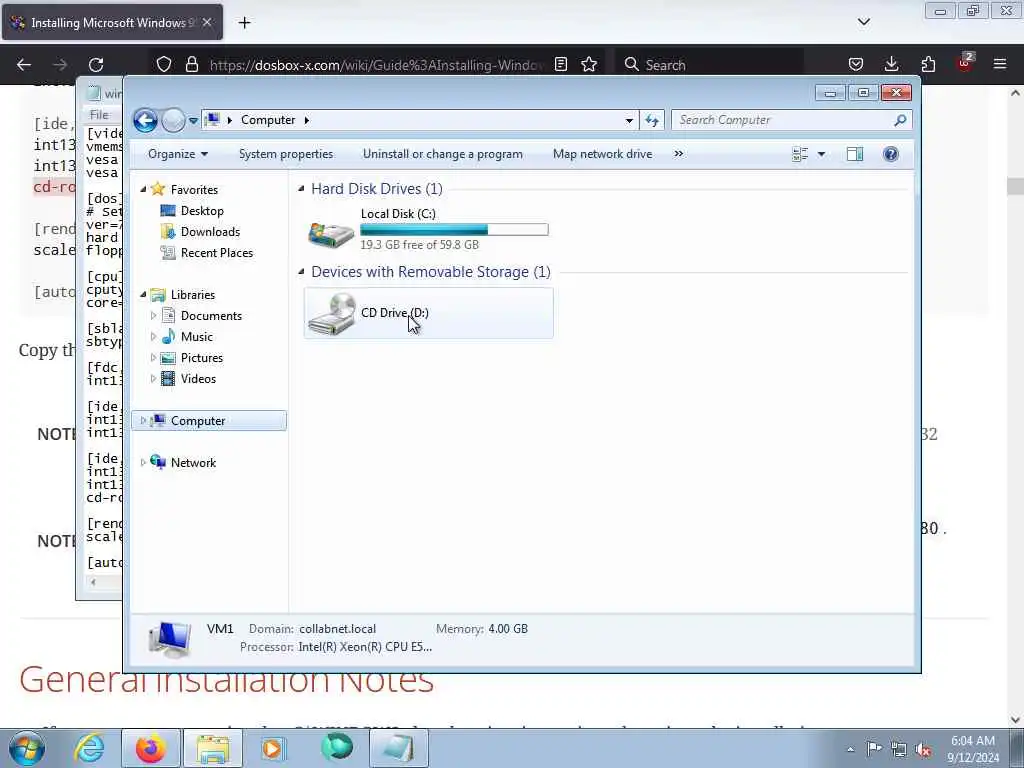
Task: Reload the Firefox page
Action: [x=96, y=65]
